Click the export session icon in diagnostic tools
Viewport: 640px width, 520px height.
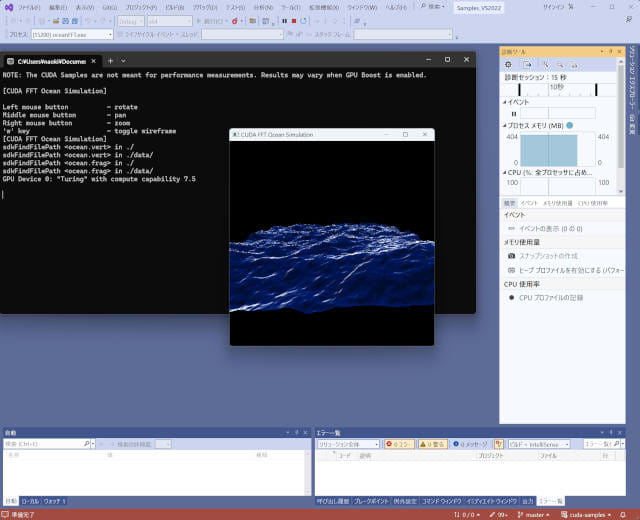pos(528,64)
